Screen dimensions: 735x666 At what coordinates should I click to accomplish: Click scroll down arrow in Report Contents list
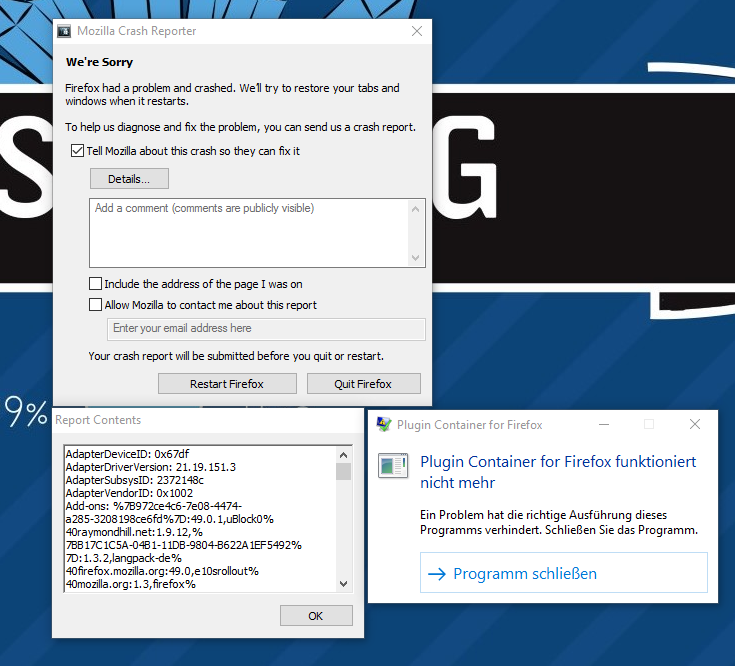coord(344,584)
